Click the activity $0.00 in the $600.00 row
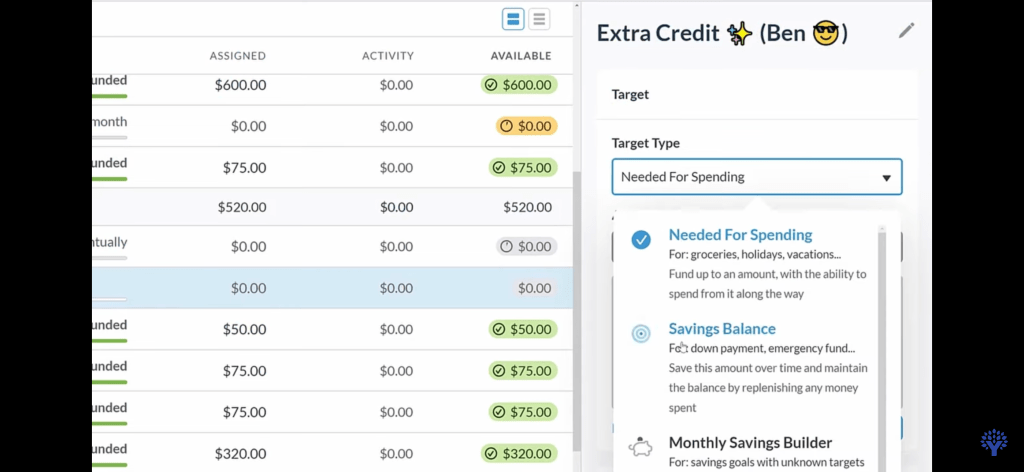 [x=396, y=85]
